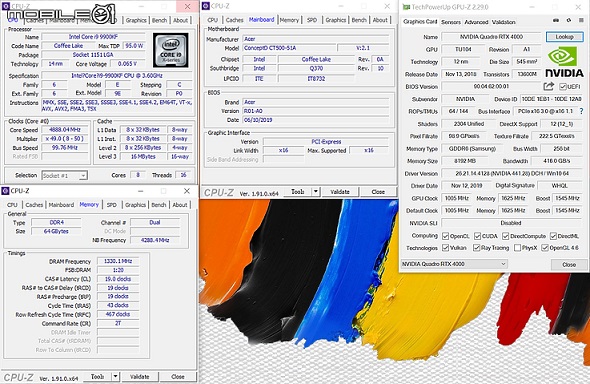This screenshot has height=384, width=590.
Task: Open the CPU tab in the Memory window
Action: tap(12, 205)
